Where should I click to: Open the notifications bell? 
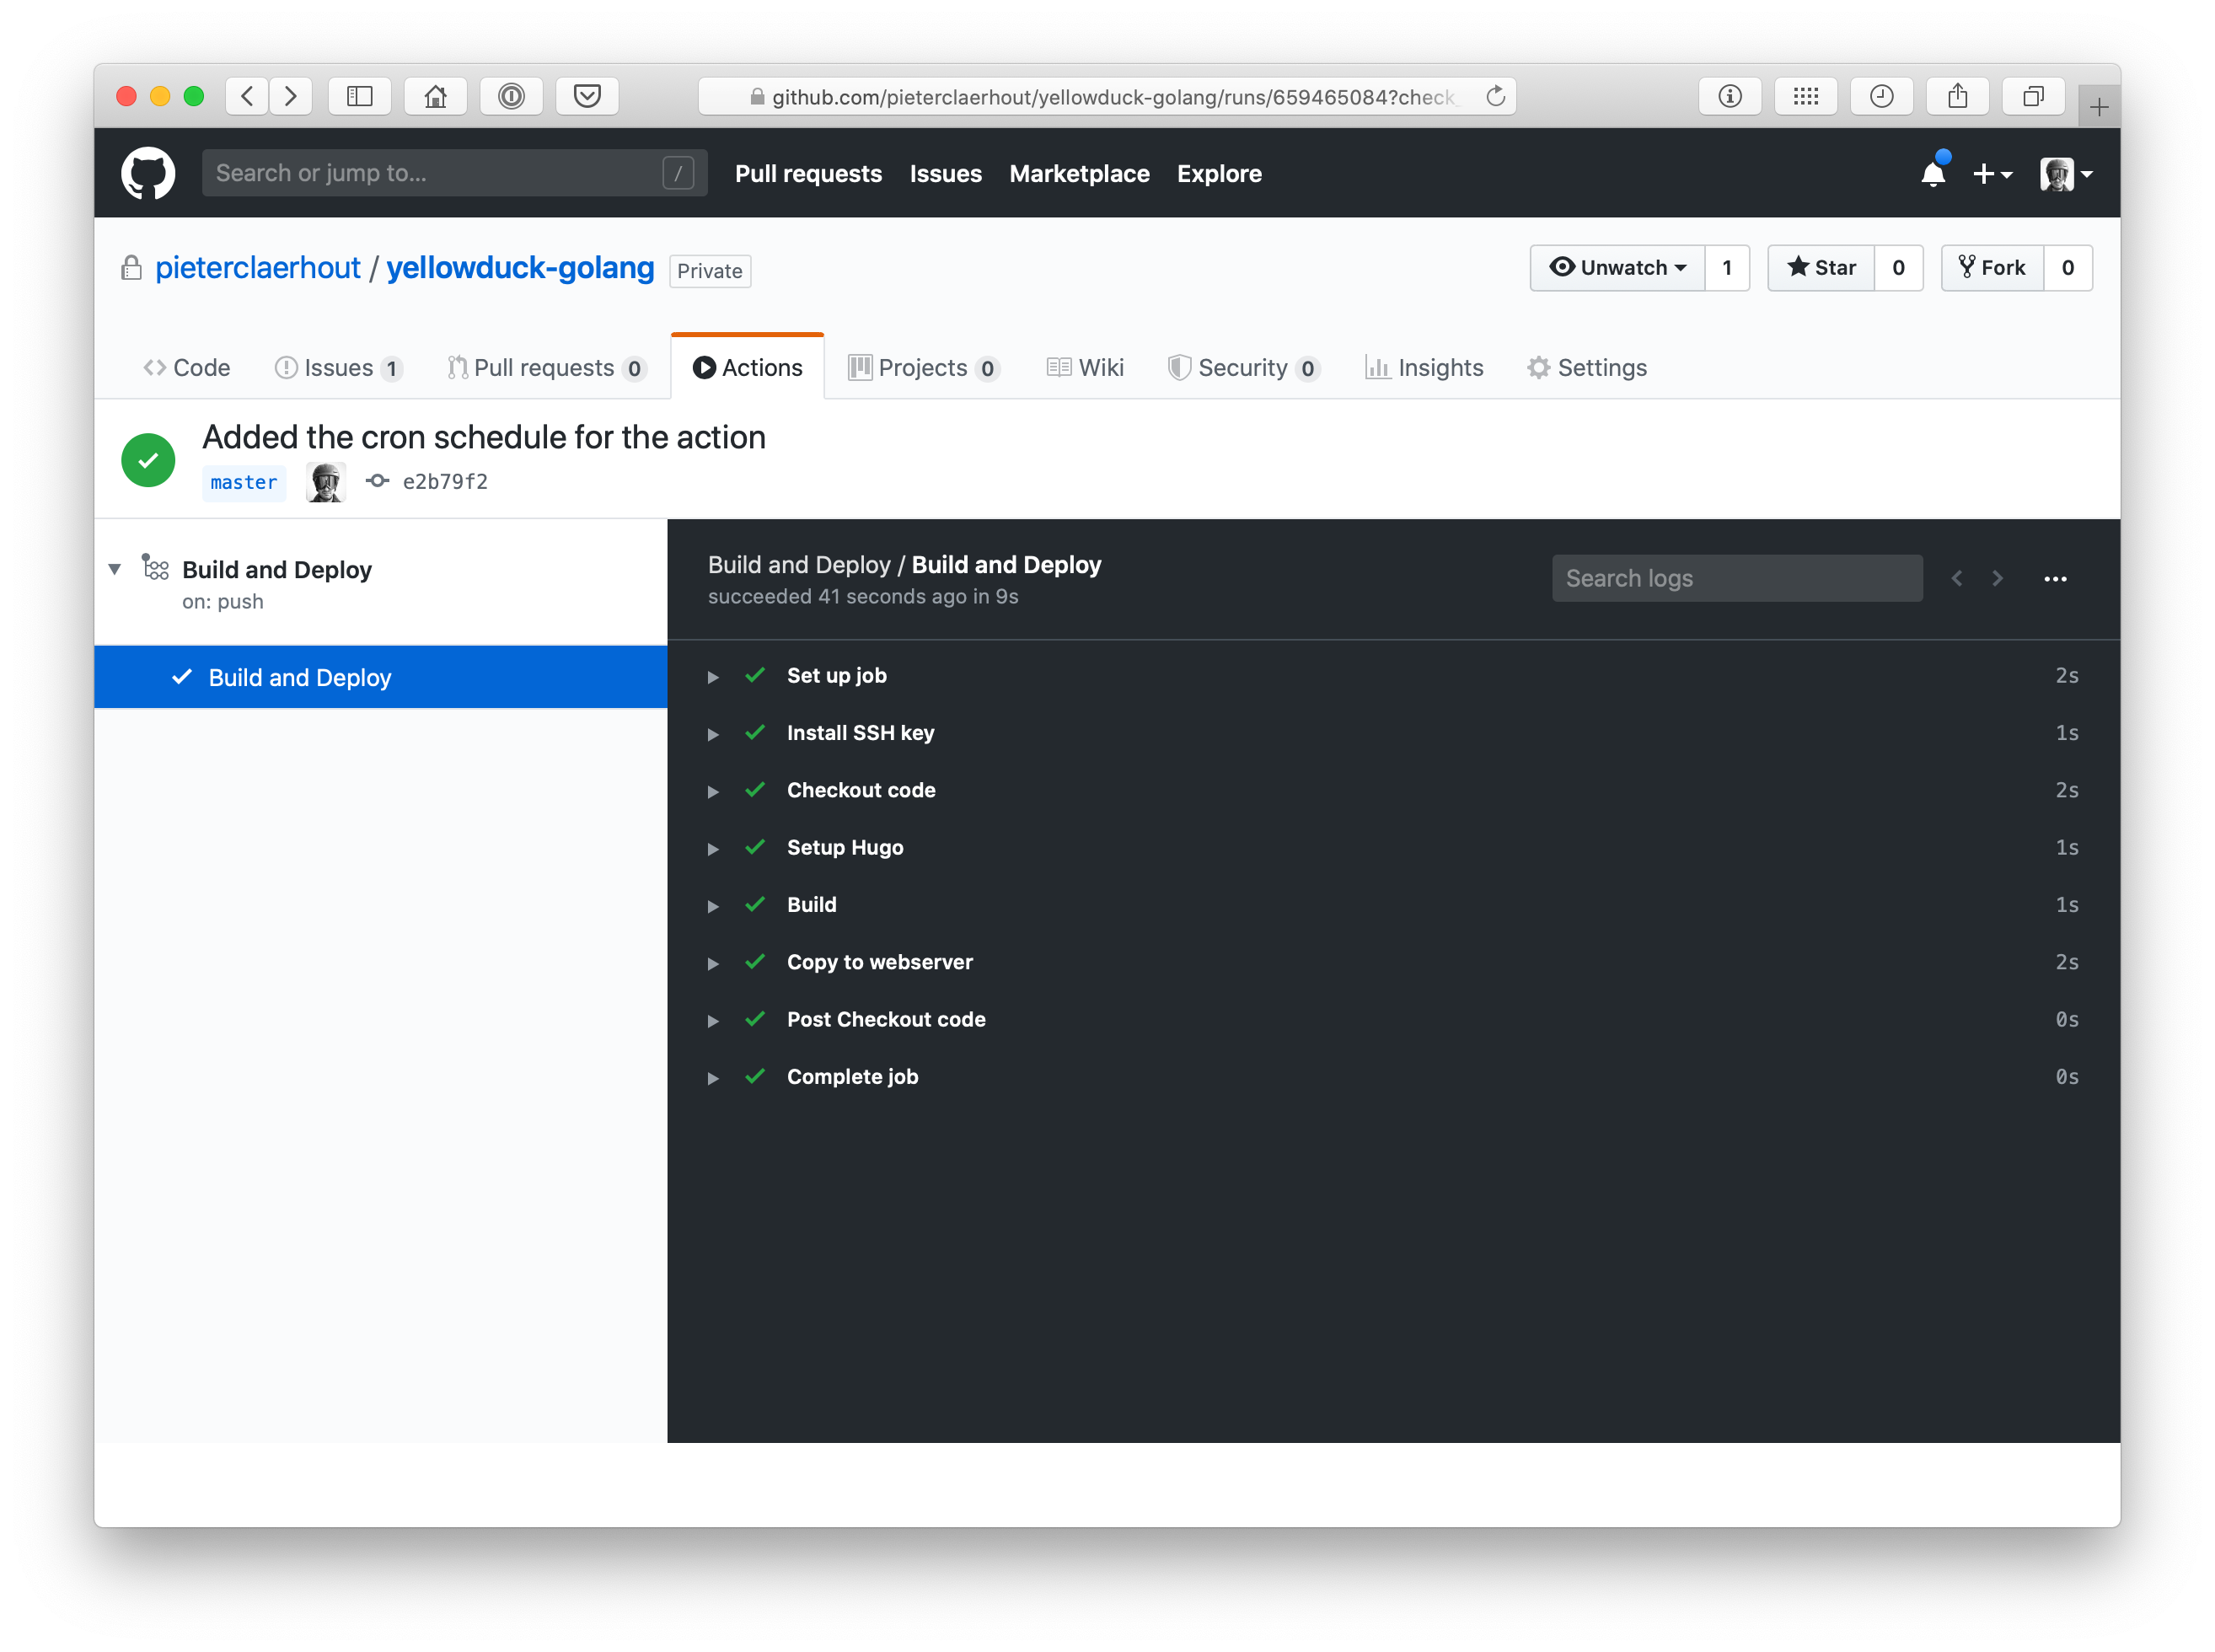pos(1933,173)
